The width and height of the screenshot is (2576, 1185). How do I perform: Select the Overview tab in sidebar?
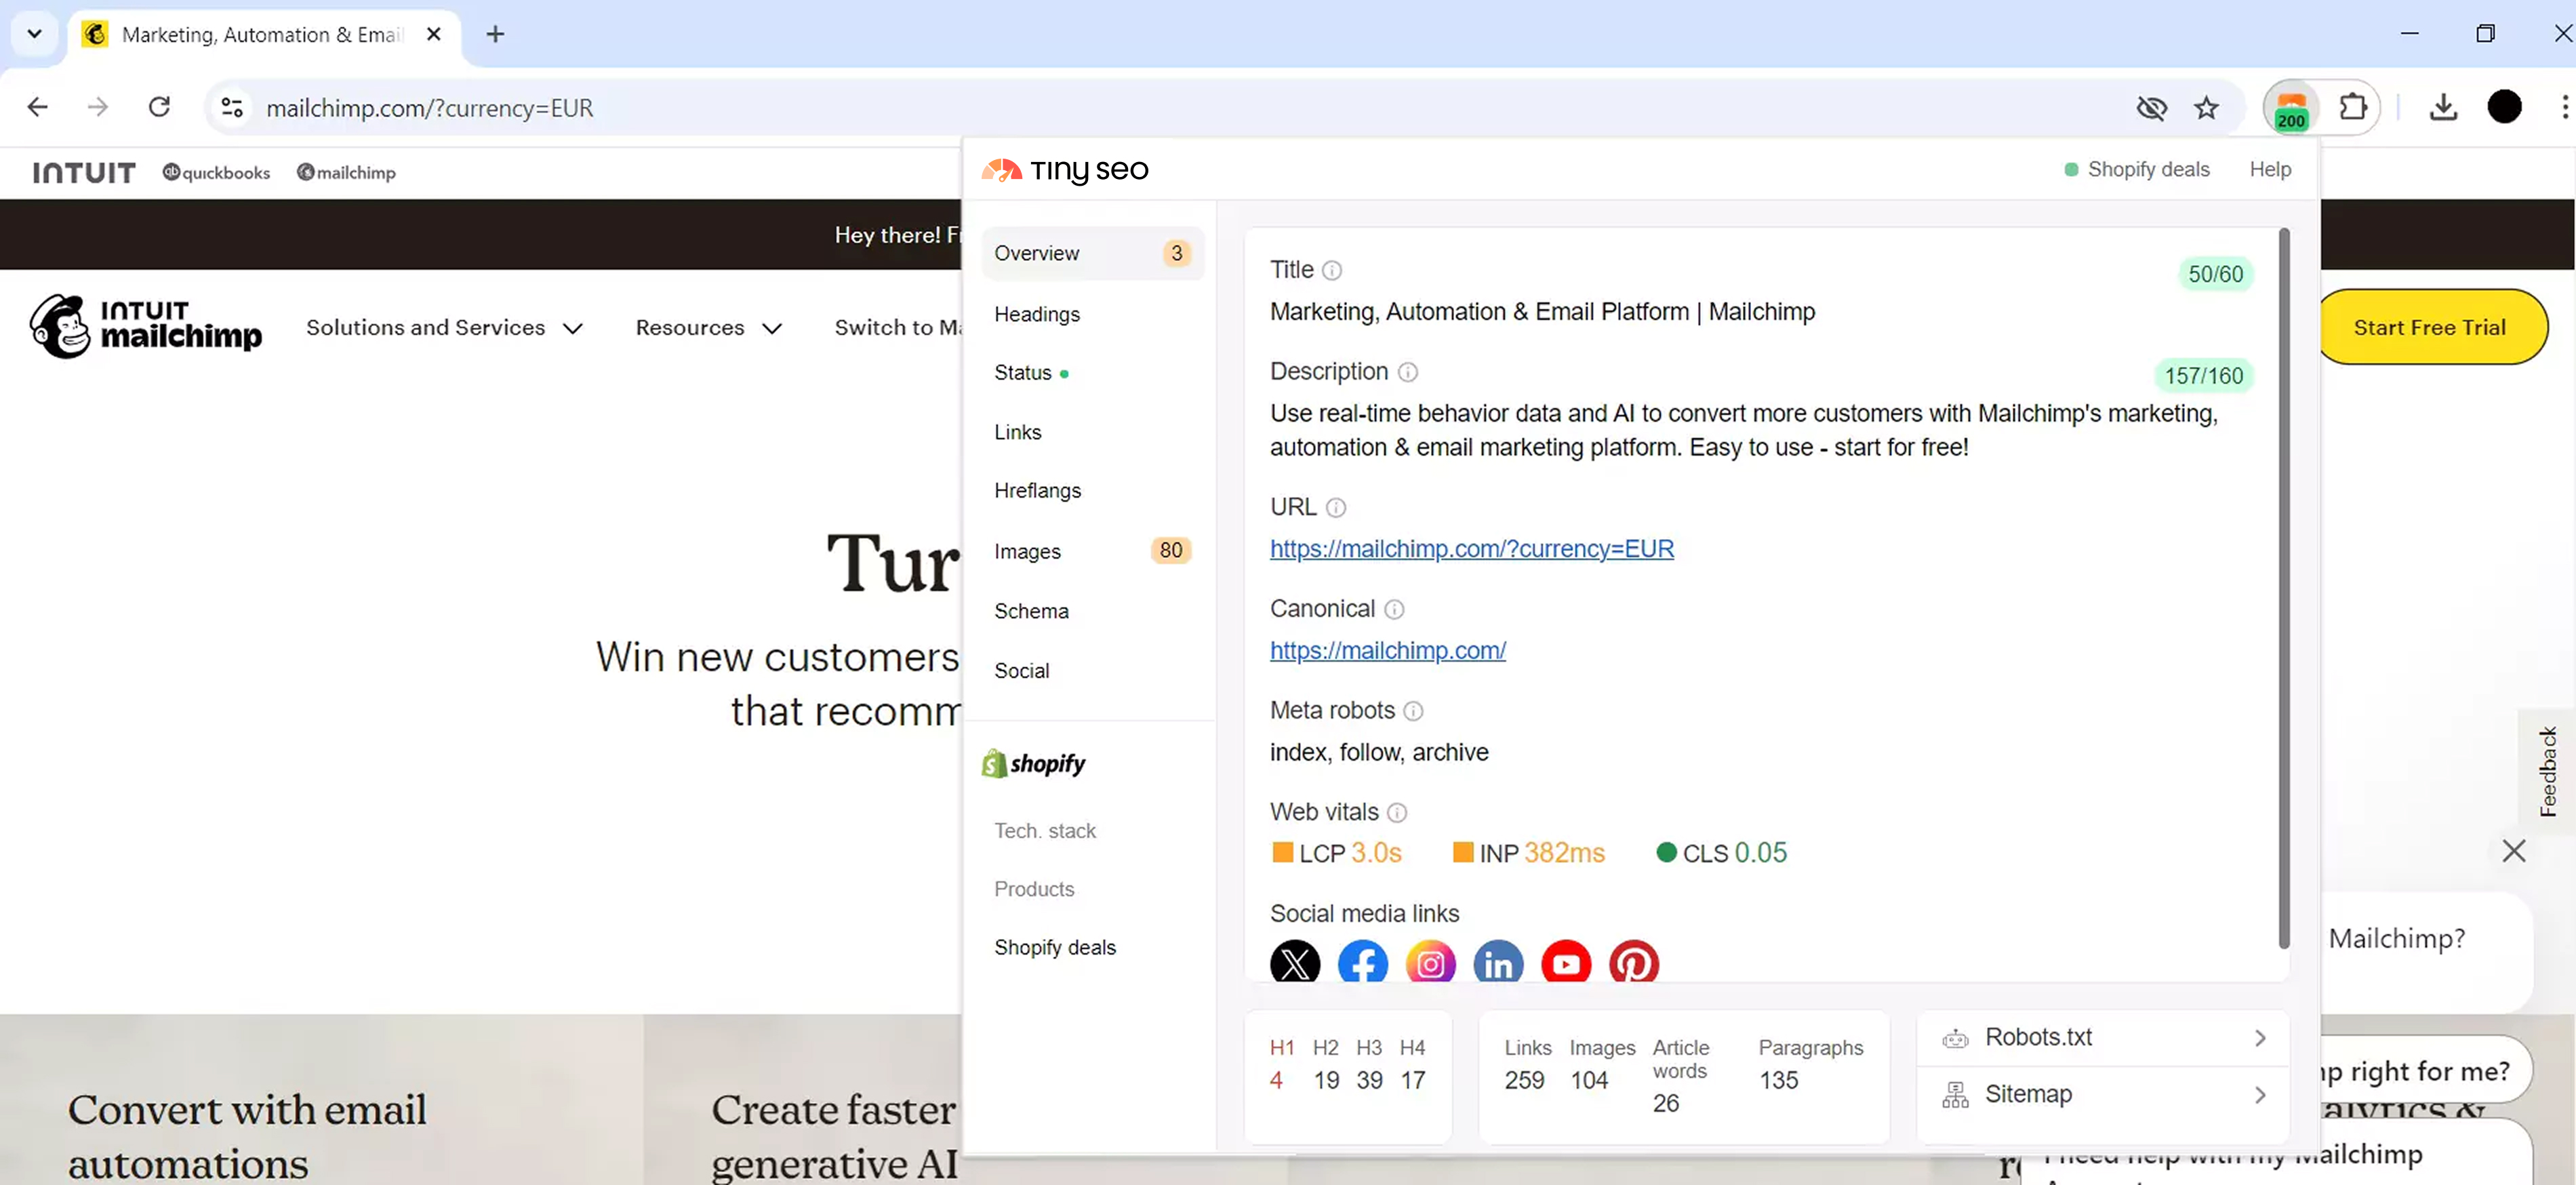coord(1092,253)
